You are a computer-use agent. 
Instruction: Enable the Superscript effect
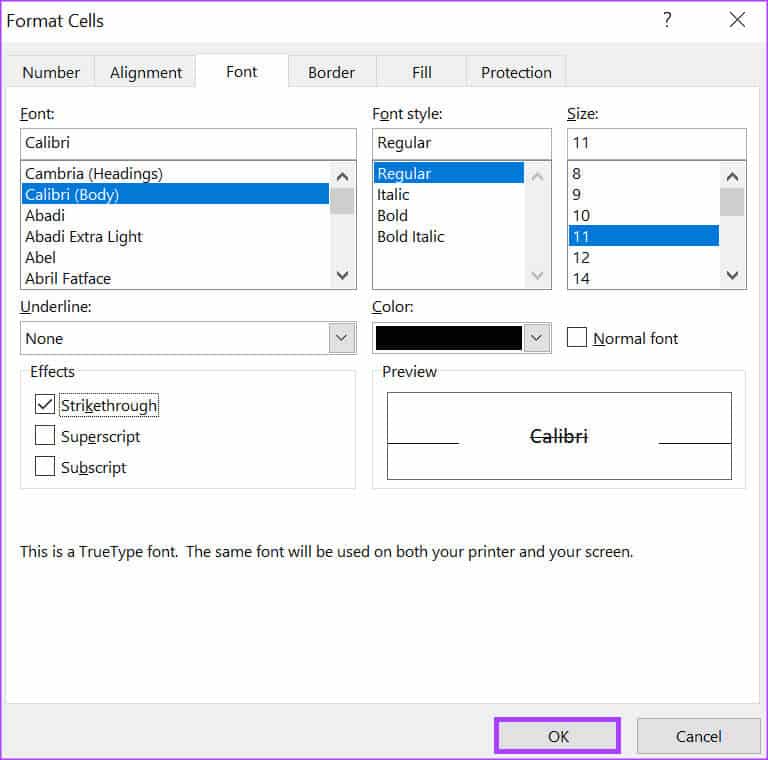click(45, 436)
